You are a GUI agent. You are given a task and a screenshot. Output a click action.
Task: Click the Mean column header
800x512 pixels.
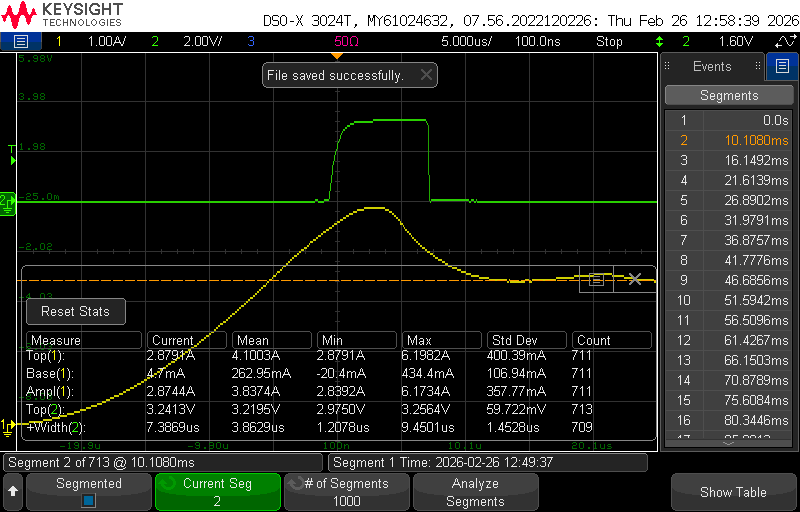click(271, 340)
